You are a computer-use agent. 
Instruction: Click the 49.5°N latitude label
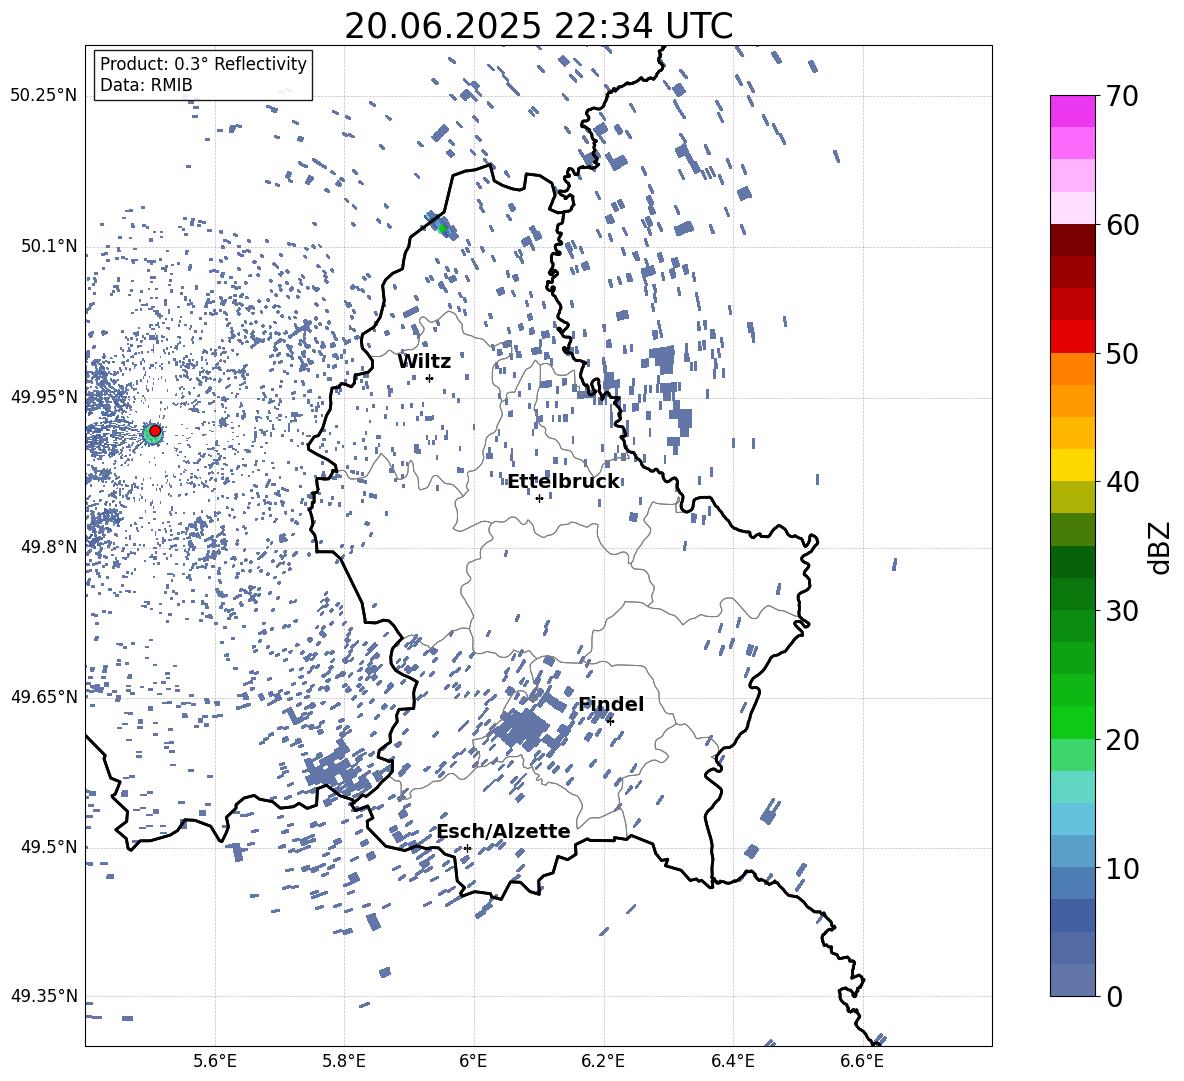[49, 847]
